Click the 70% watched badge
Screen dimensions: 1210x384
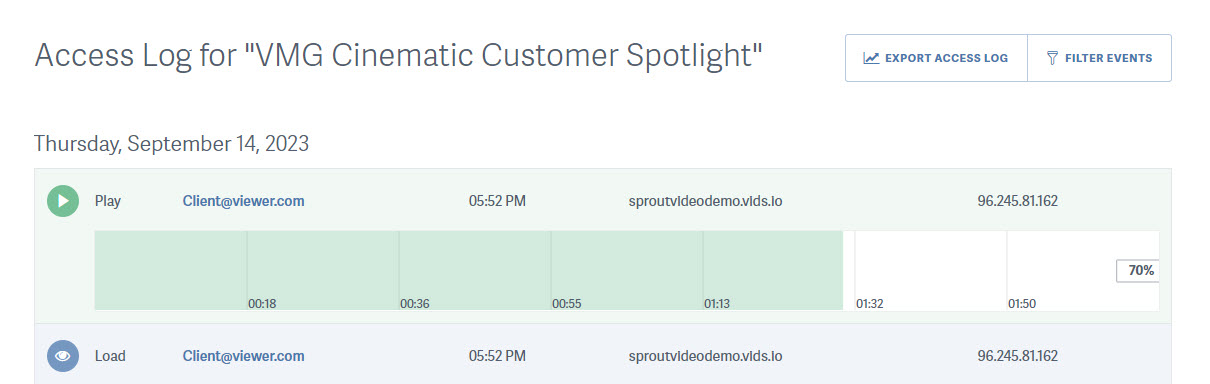tap(1138, 271)
